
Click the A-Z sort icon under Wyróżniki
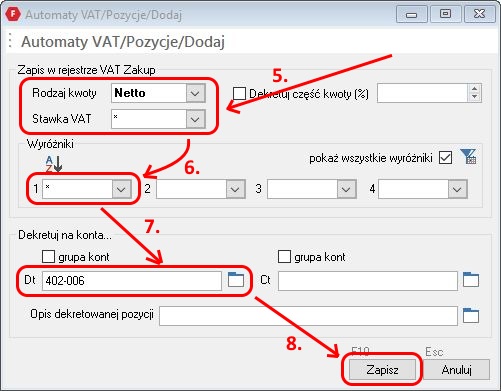point(54,164)
